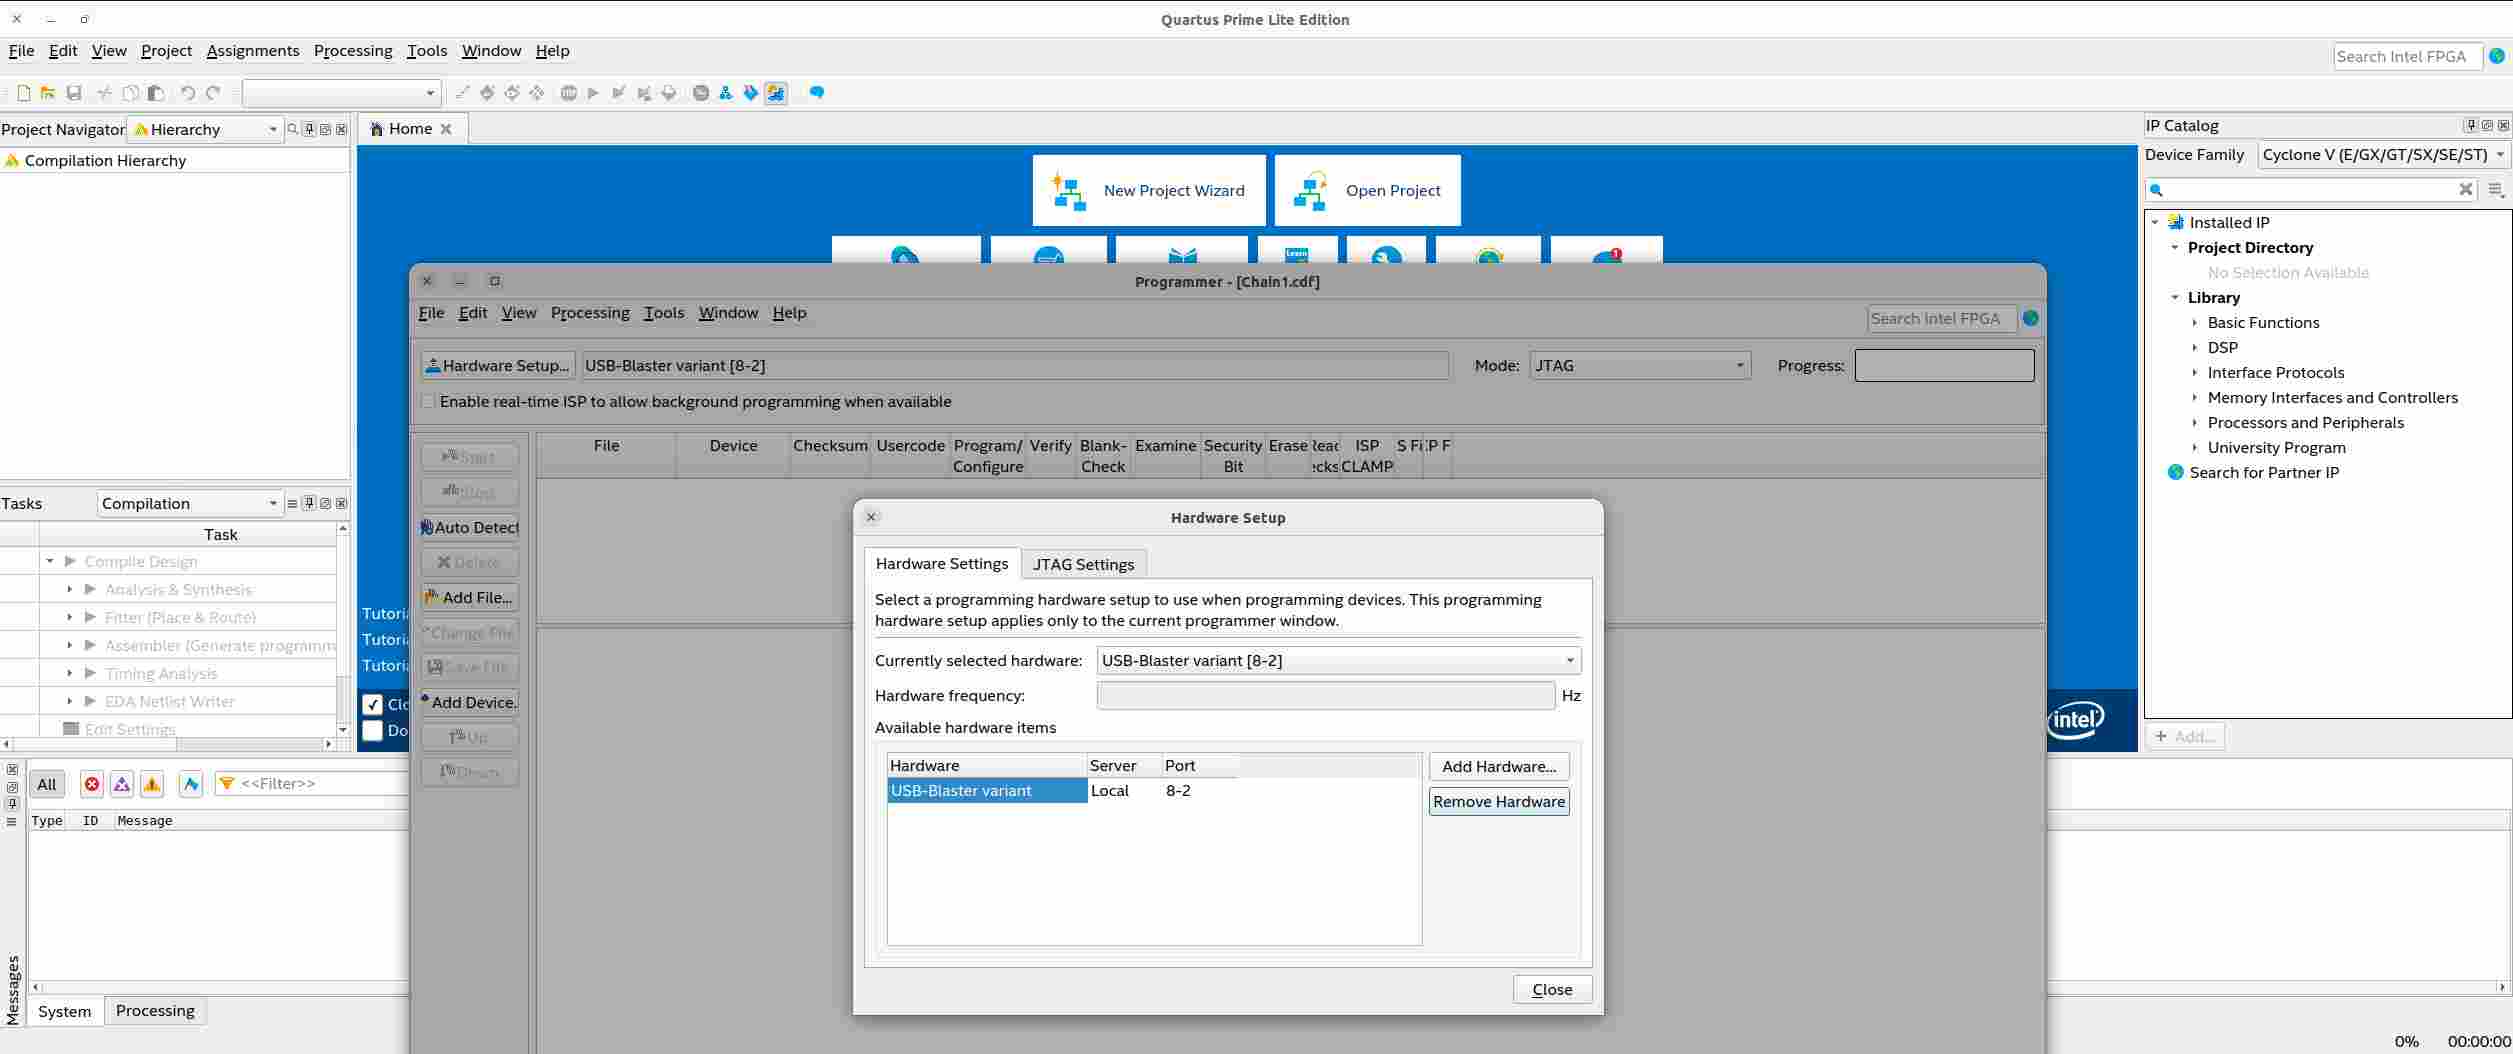Click the New file icon in main toolbar
Screen dimensions: 2513x1054
24,93
